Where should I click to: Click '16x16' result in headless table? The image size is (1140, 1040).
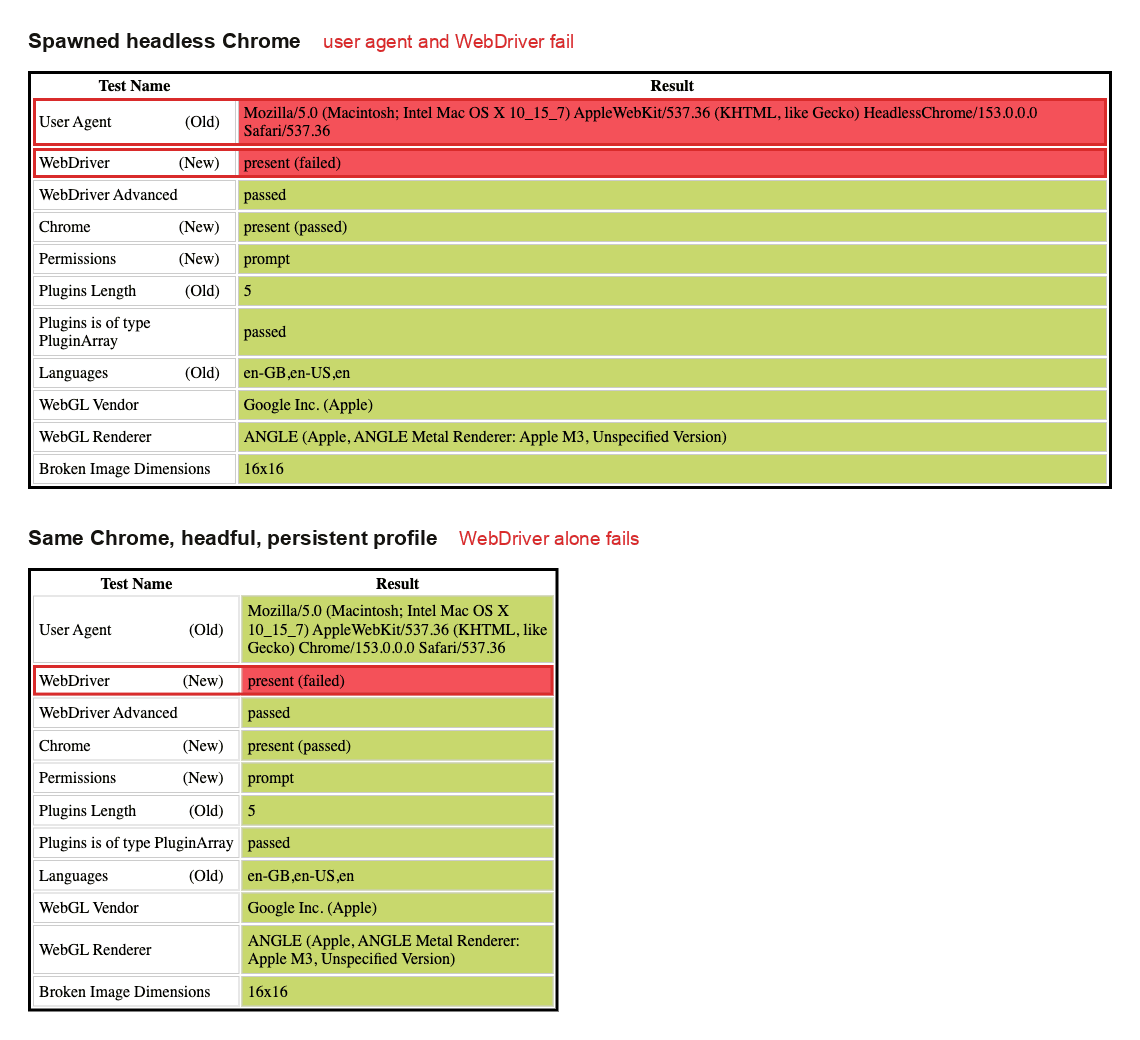[x=672, y=469]
